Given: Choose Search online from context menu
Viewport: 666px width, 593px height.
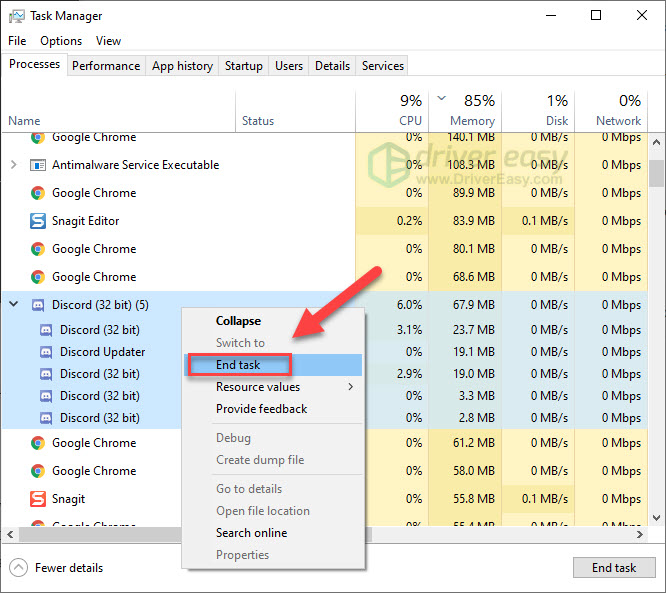Looking at the screenshot, I should (251, 533).
